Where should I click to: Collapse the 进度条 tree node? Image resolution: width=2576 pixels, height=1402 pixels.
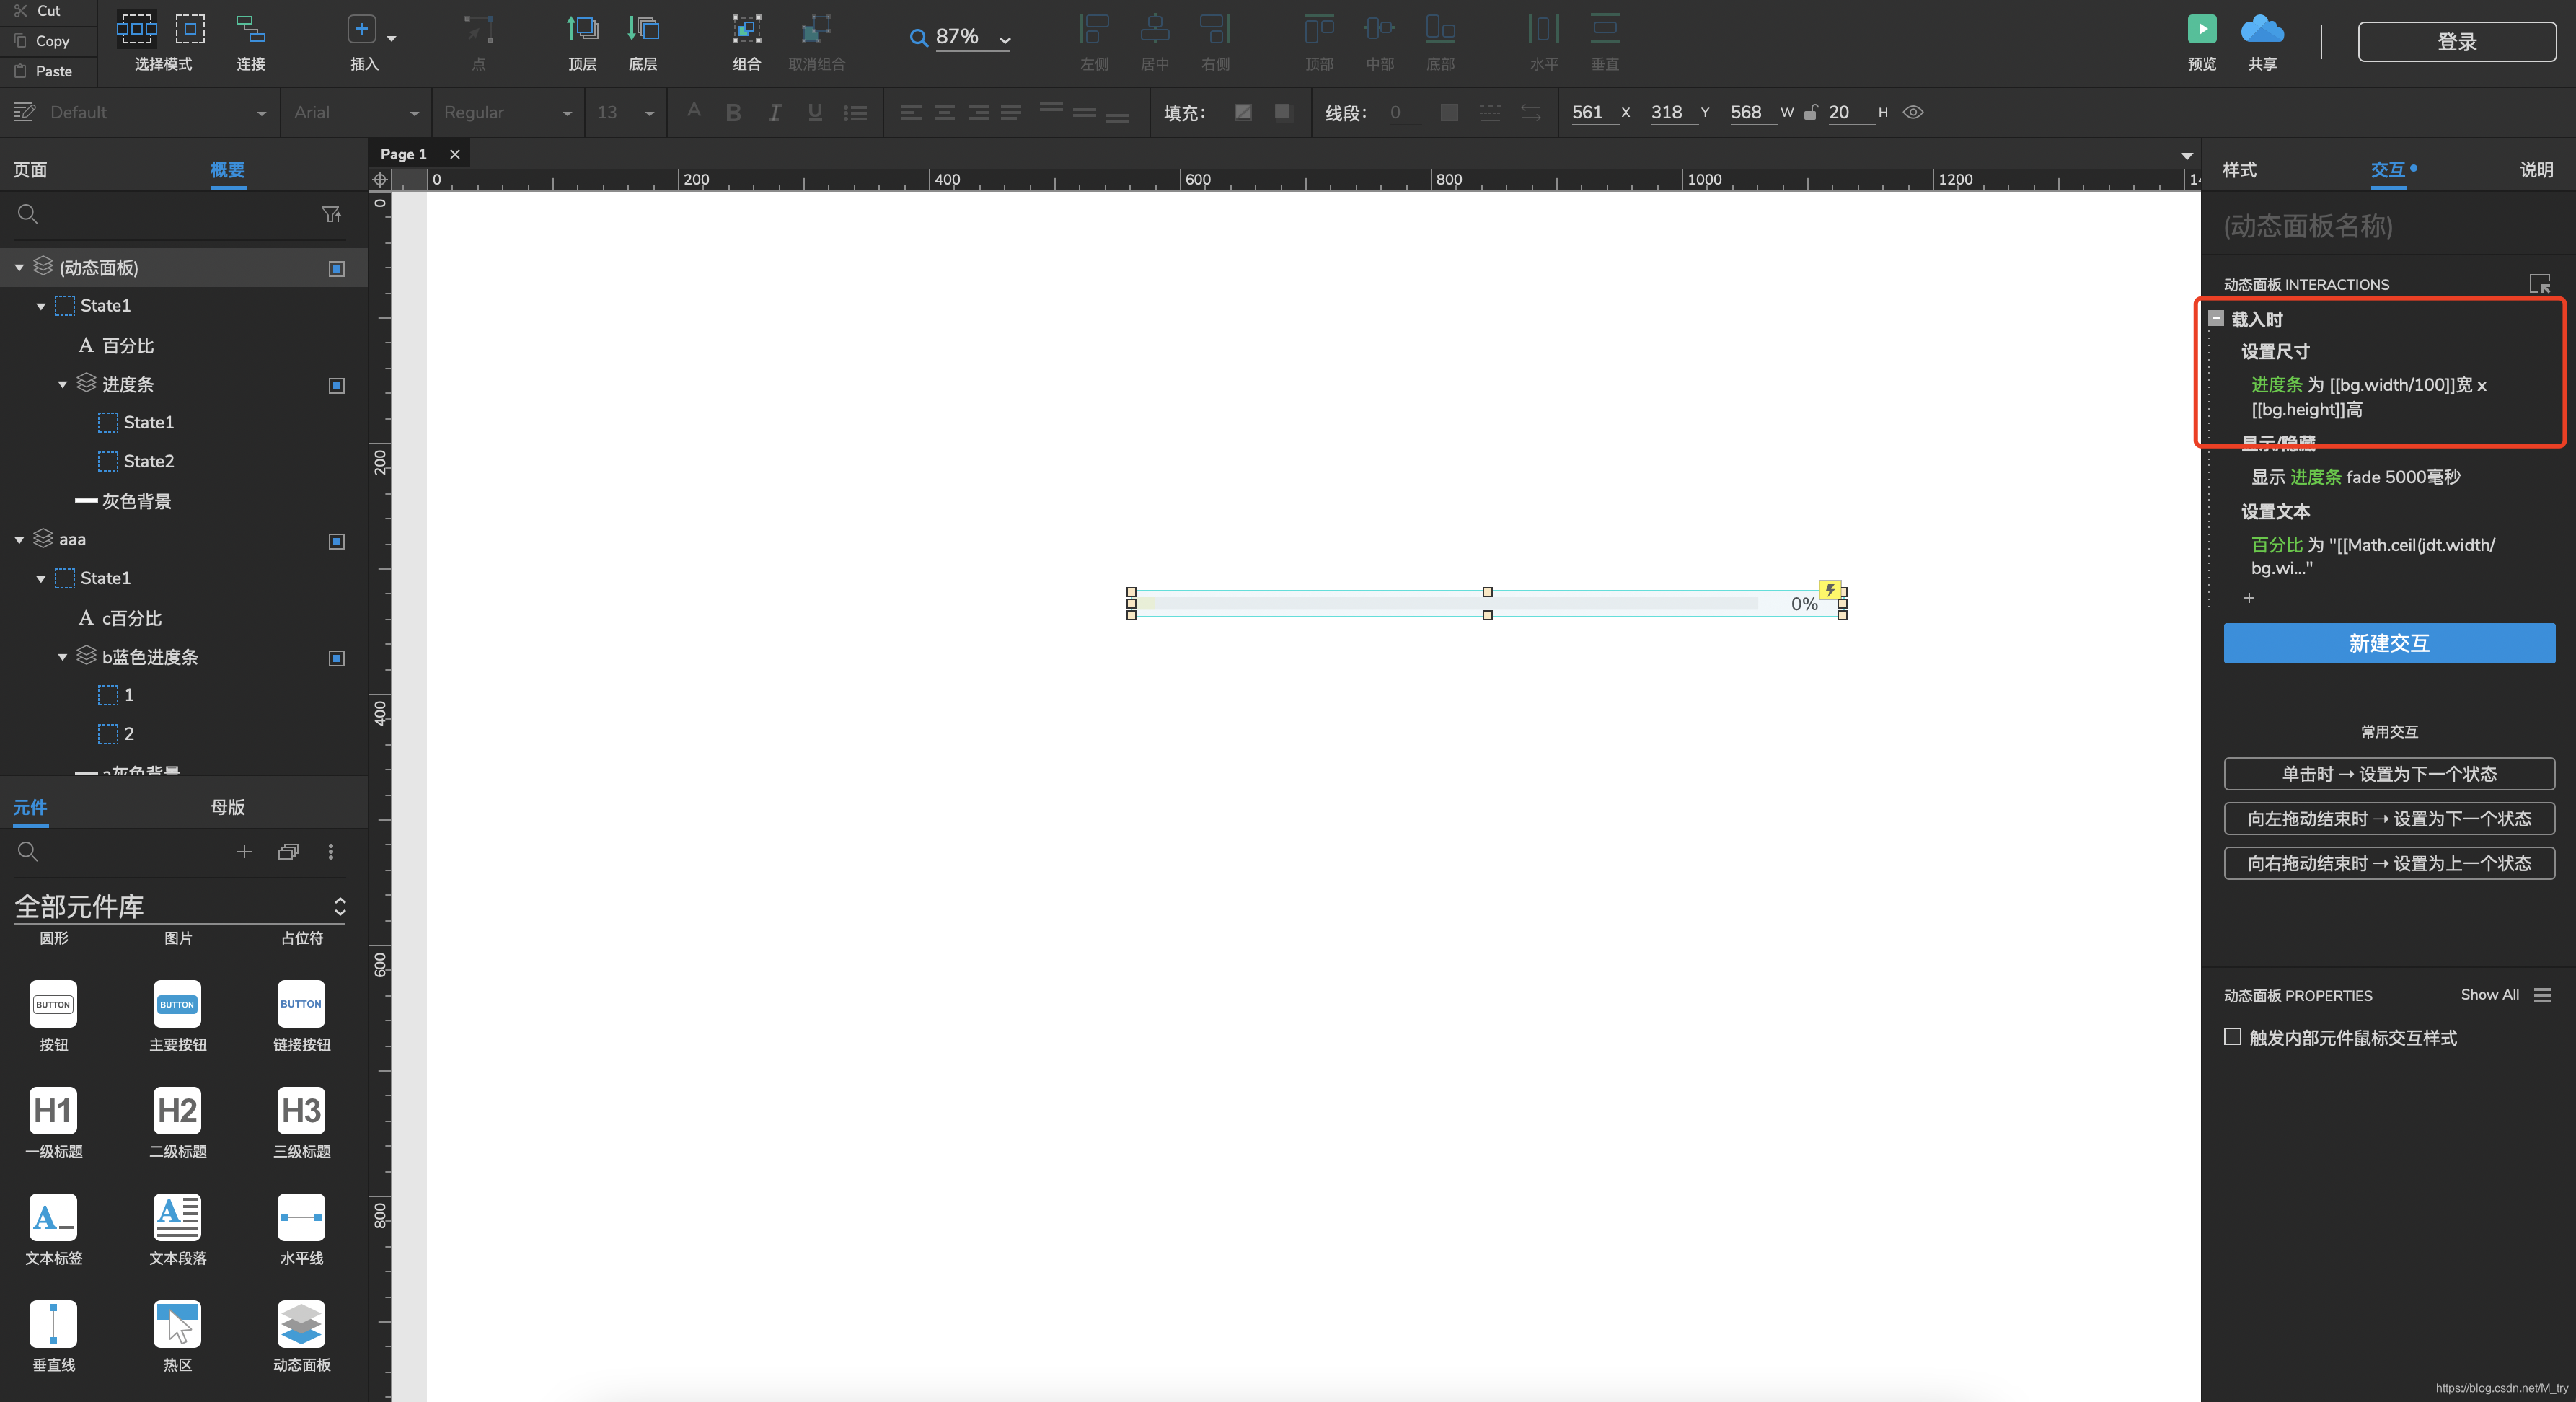[x=62, y=385]
